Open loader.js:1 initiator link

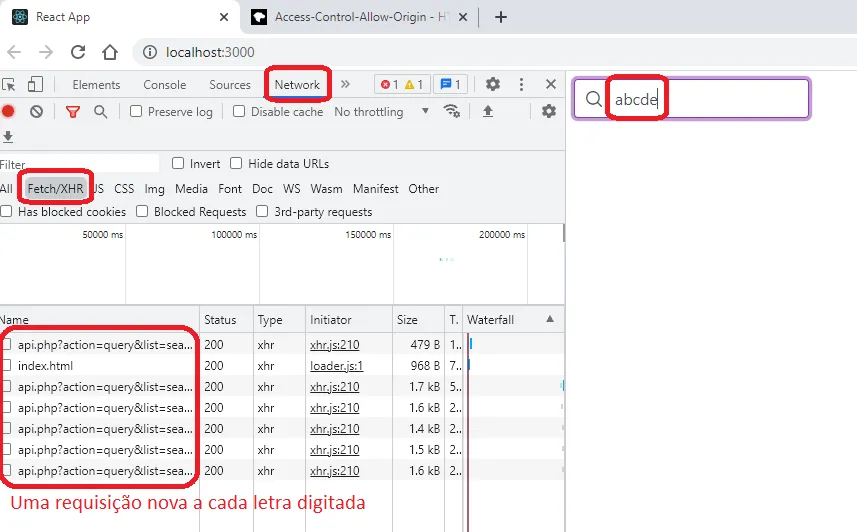(x=336, y=366)
